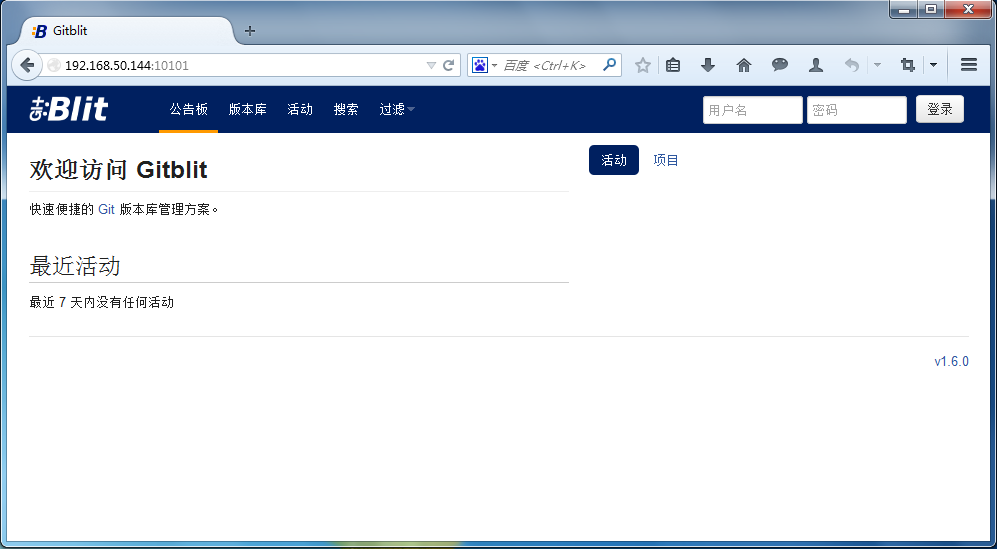This screenshot has height=549, width=997.
Task: Click the user profile silhouette icon
Action: (816, 65)
